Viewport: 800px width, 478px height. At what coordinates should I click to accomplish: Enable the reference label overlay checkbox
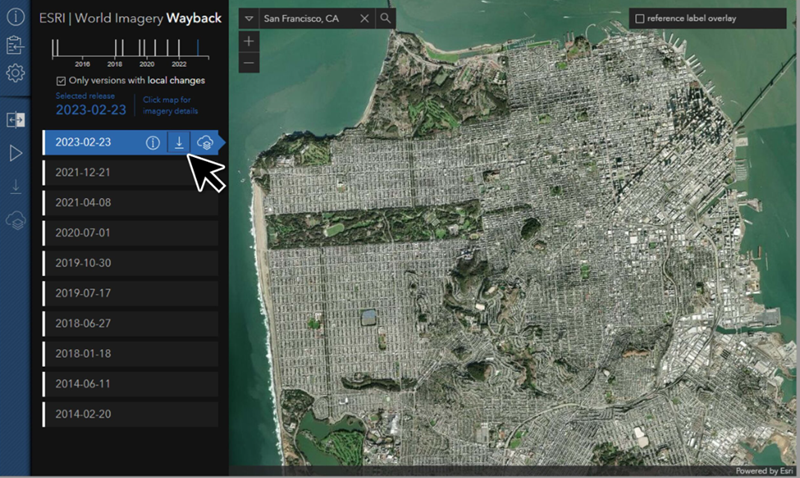point(639,18)
